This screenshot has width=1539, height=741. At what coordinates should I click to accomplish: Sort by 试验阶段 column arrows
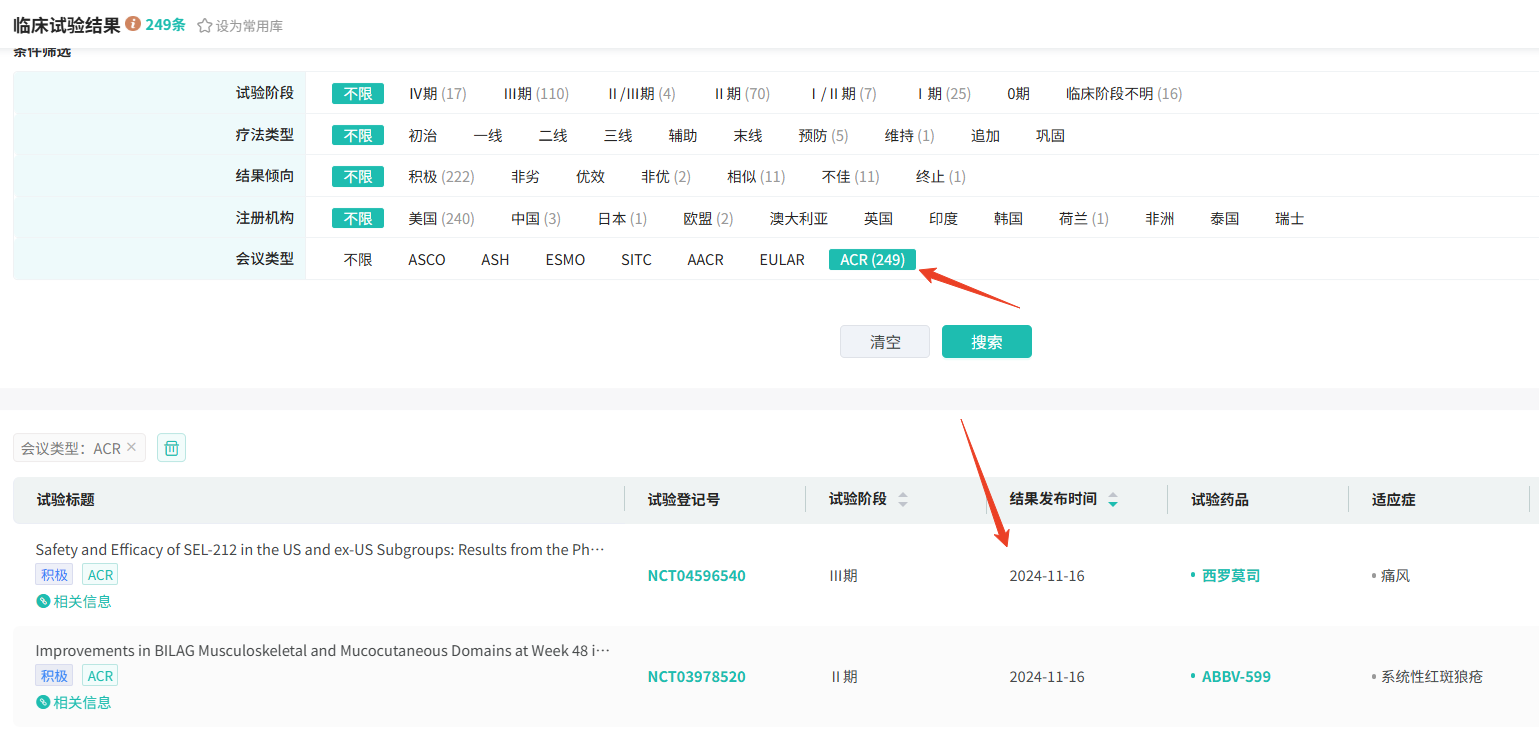[903, 499]
